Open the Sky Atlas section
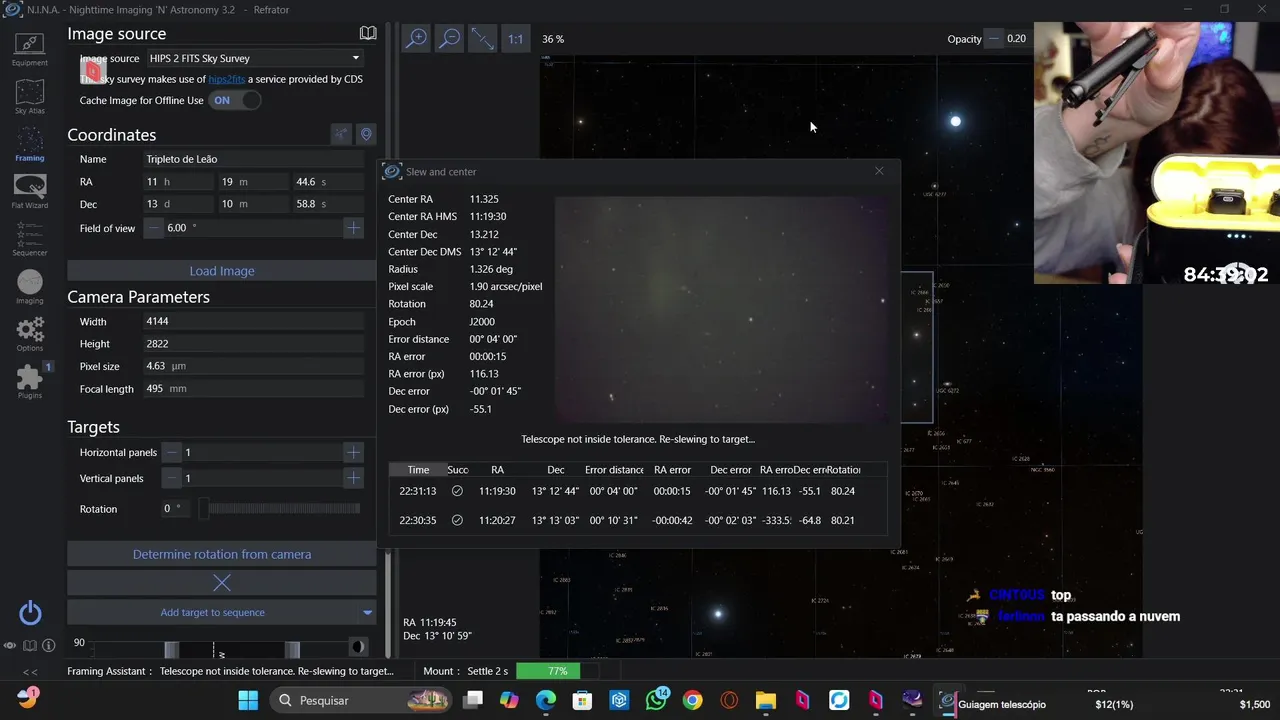 [x=29, y=97]
